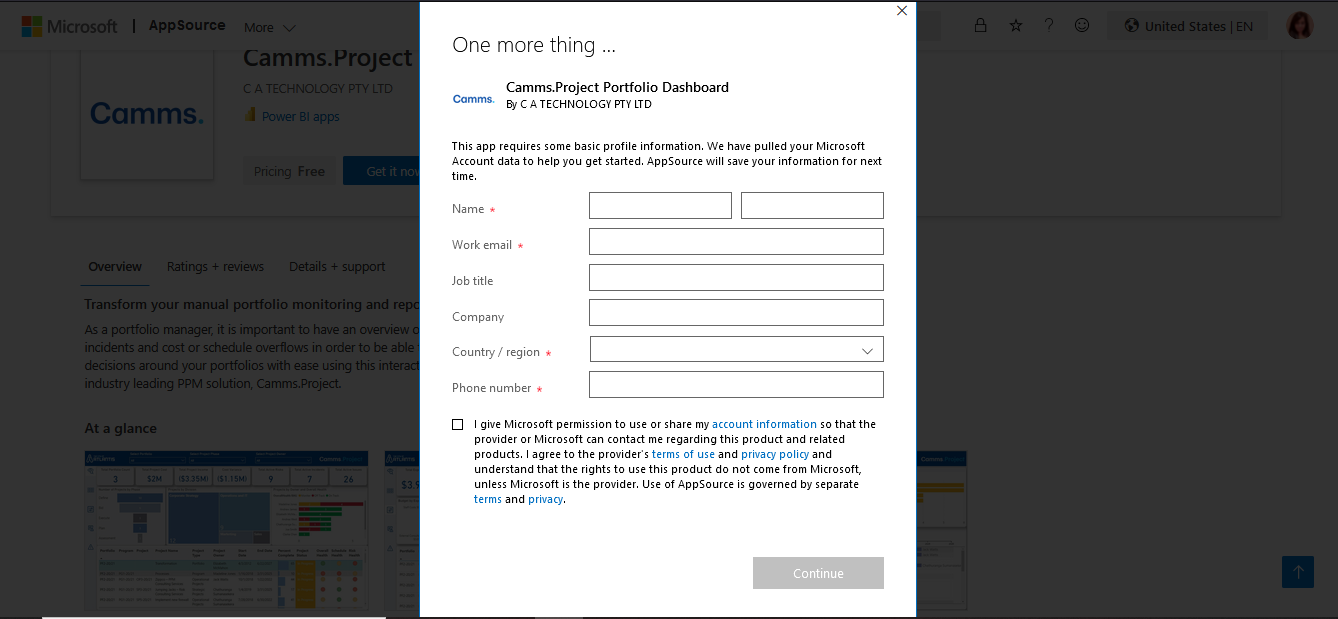Open the Country / region dropdown
This screenshot has width=1338, height=619.
(x=737, y=349)
